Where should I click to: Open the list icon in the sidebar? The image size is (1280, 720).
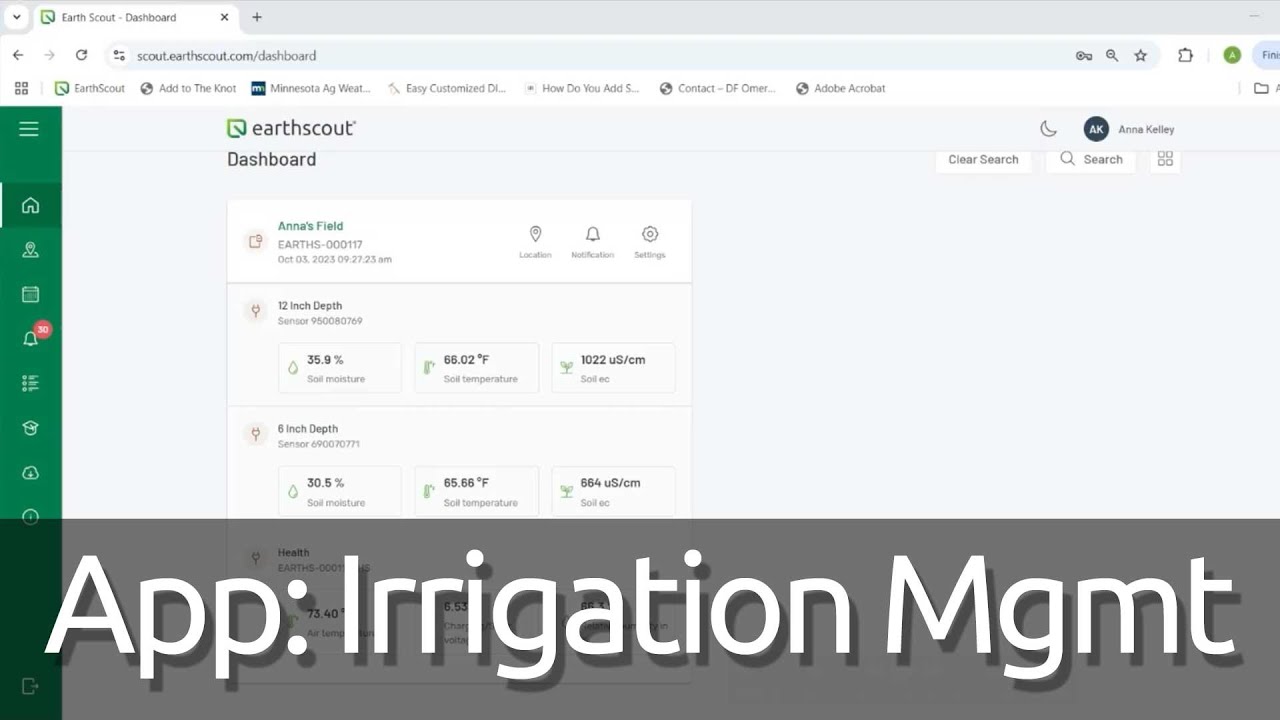coord(30,383)
